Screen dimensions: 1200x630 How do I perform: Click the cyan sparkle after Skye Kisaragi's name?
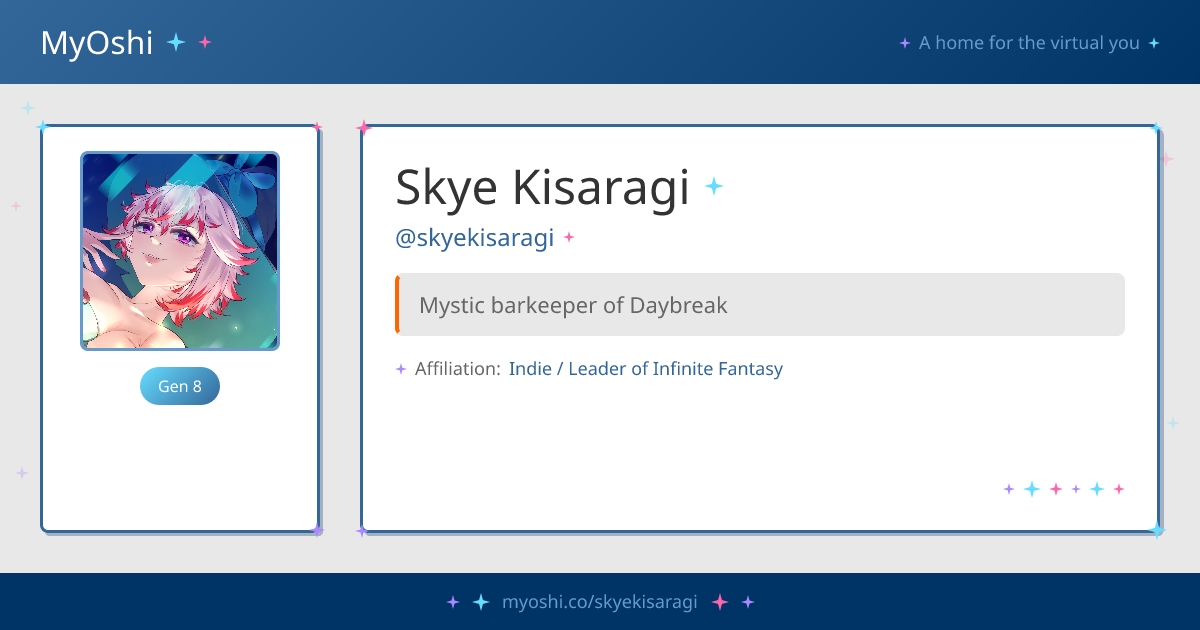(713, 186)
